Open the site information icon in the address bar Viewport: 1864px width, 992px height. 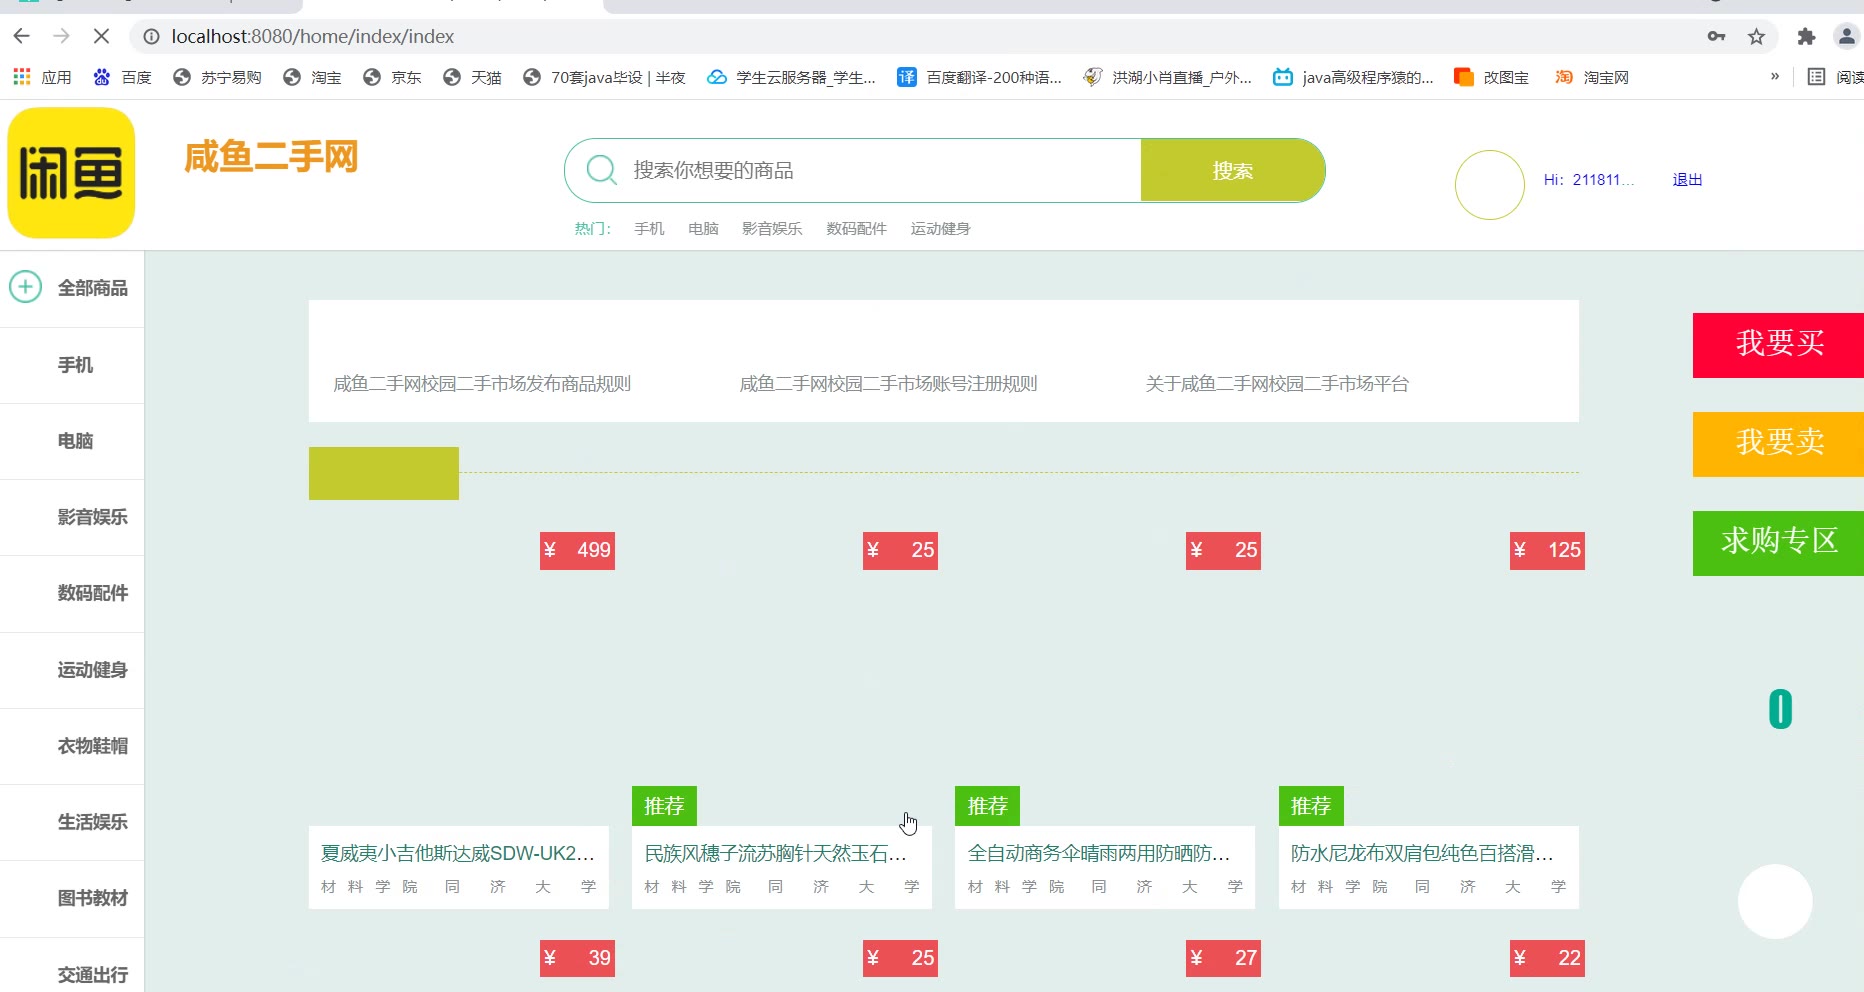point(151,37)
